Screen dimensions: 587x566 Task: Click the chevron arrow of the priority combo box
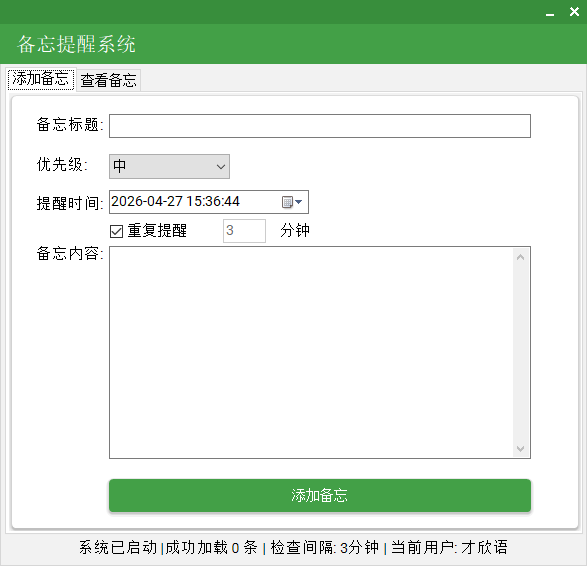click(x=221, y=167)
